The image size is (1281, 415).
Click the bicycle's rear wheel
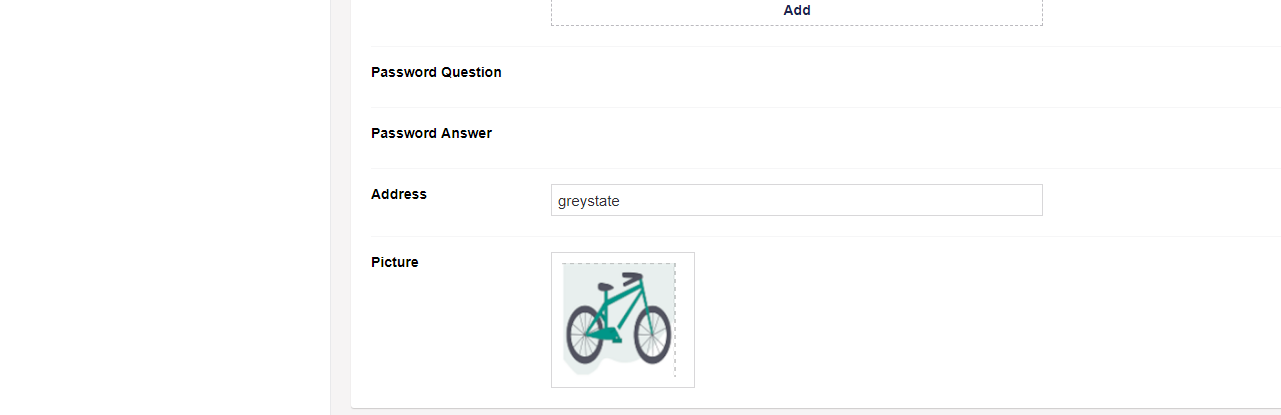point(585,334)
